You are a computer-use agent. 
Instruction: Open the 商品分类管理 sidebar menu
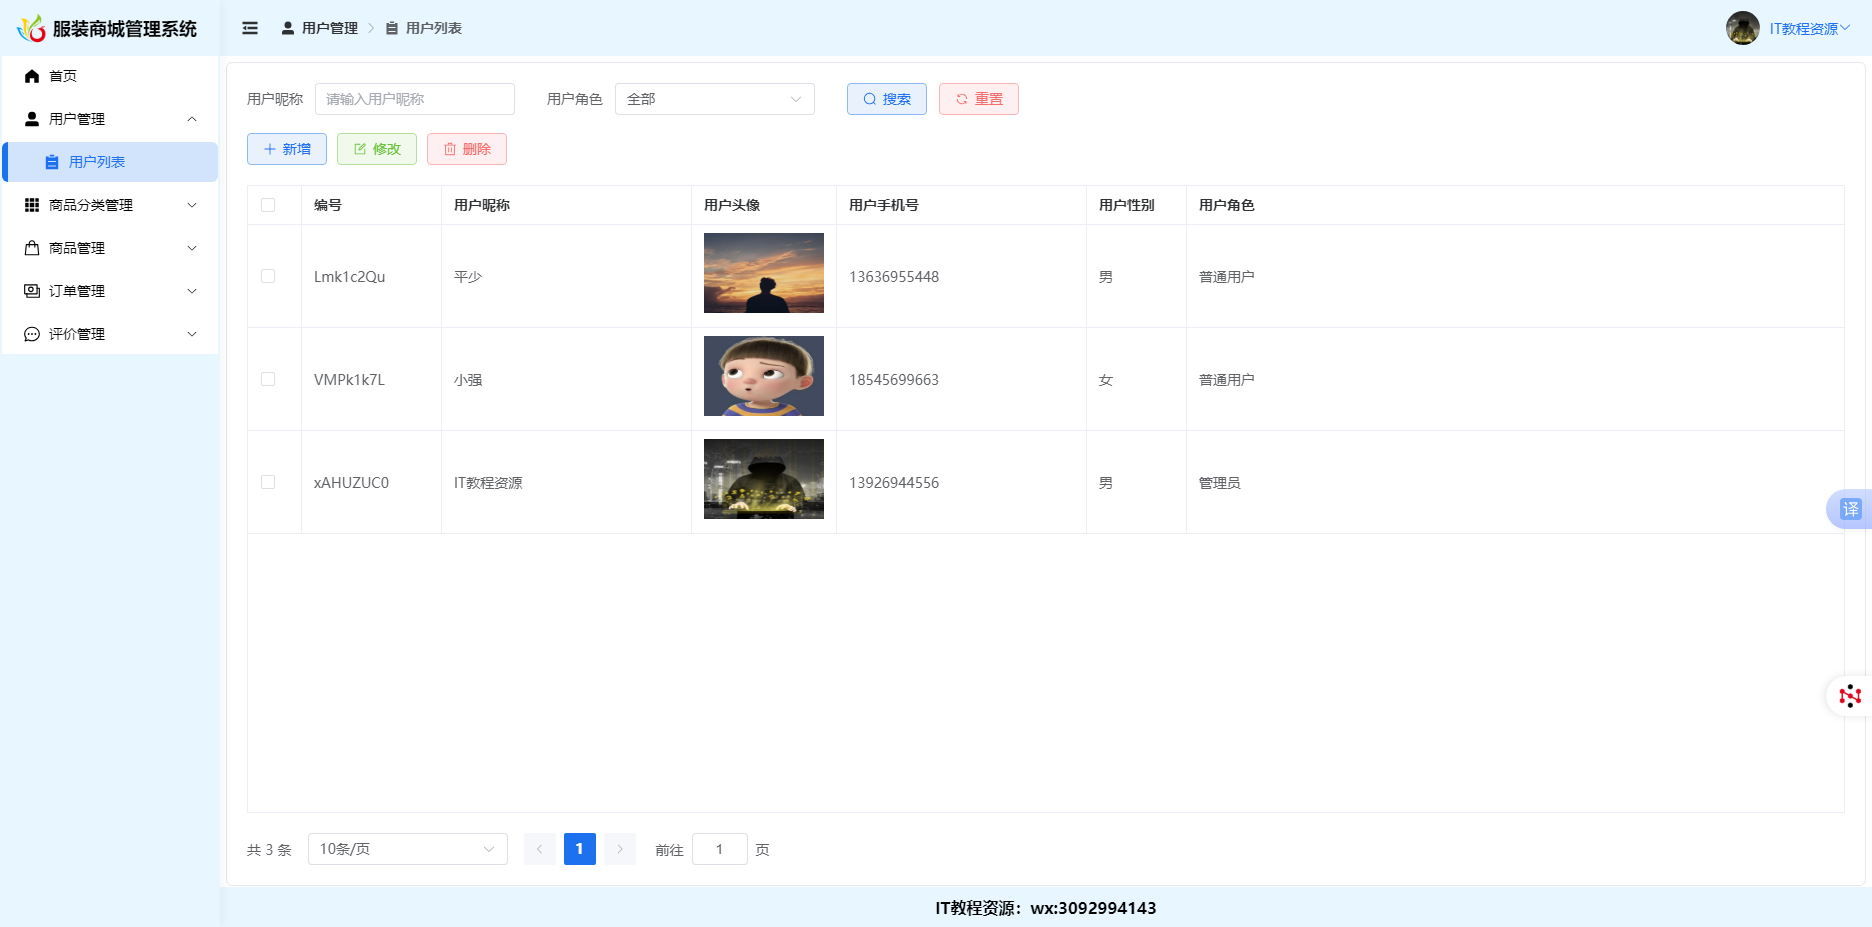(110, 205)
